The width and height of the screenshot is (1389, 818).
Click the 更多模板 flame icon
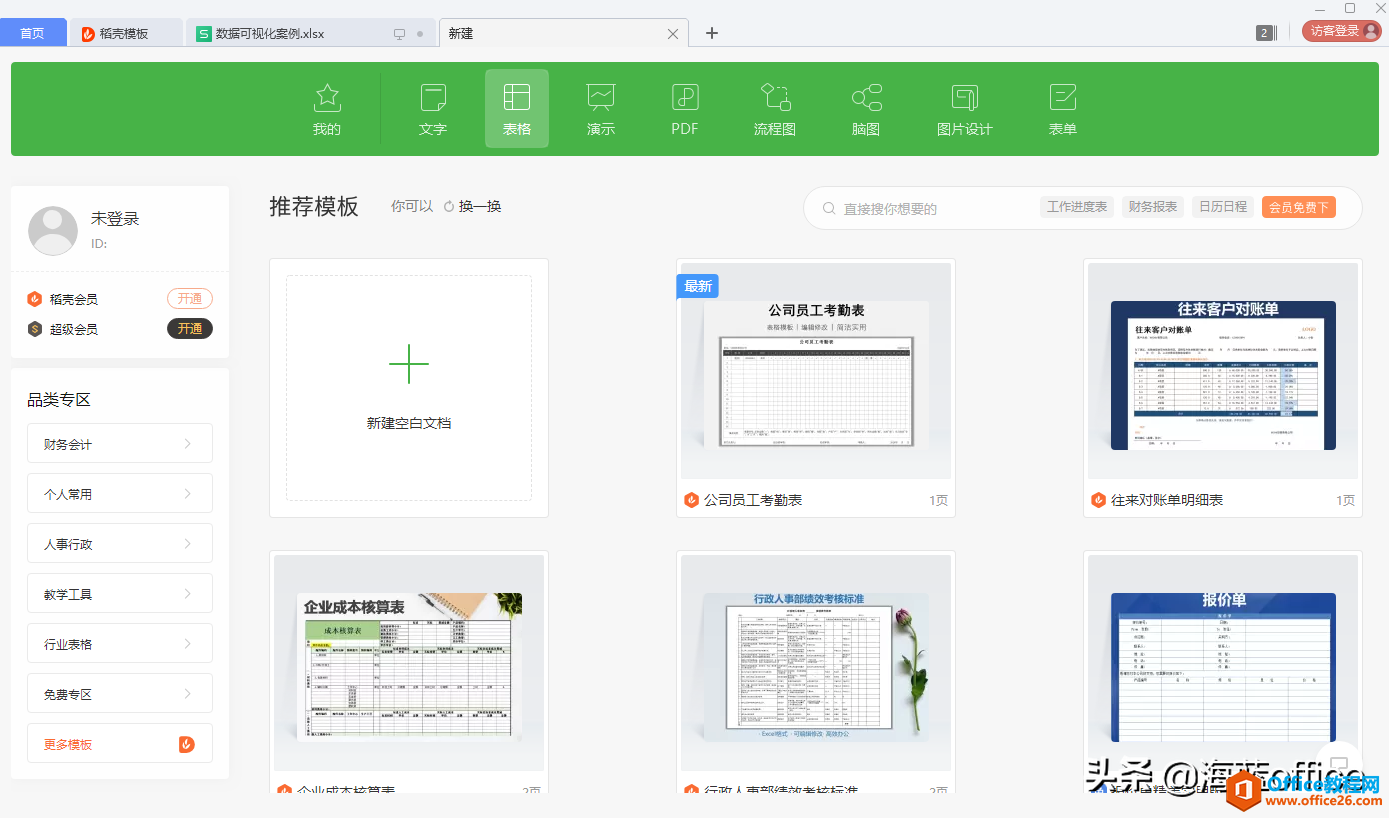187,744
